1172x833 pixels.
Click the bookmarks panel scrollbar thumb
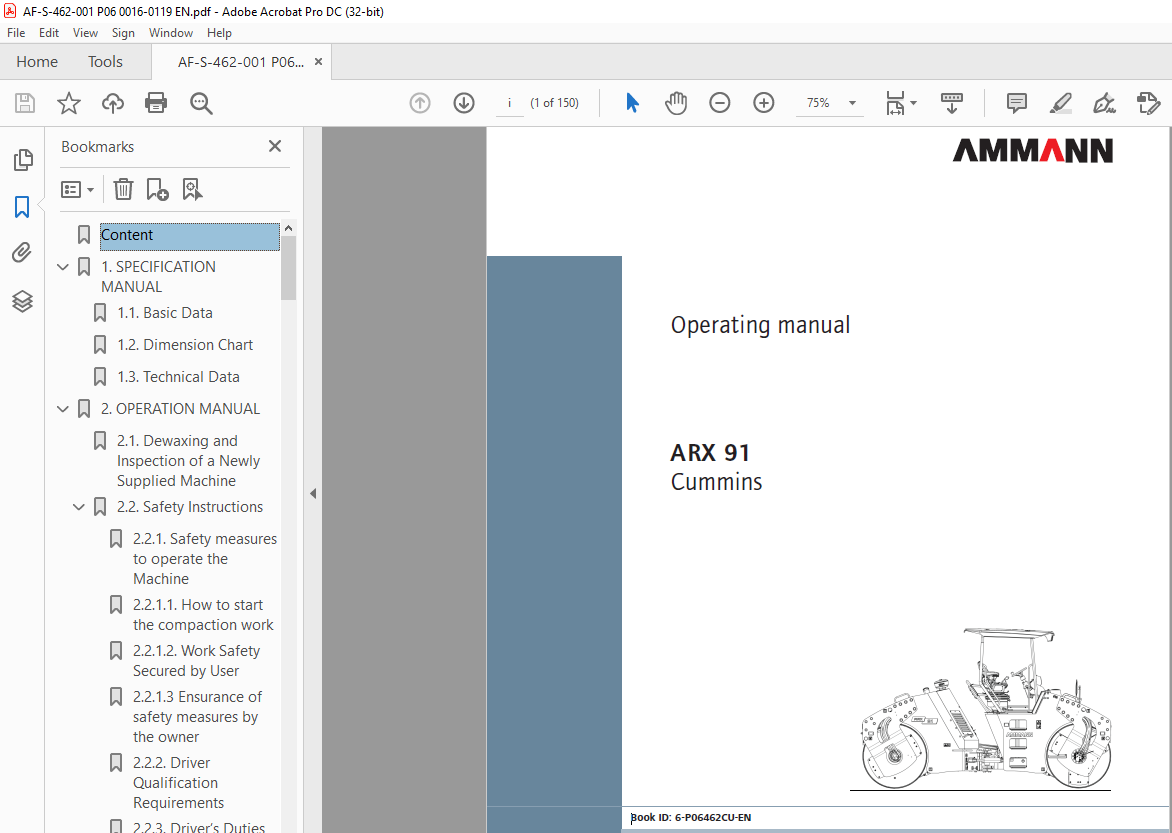[289, 268]
